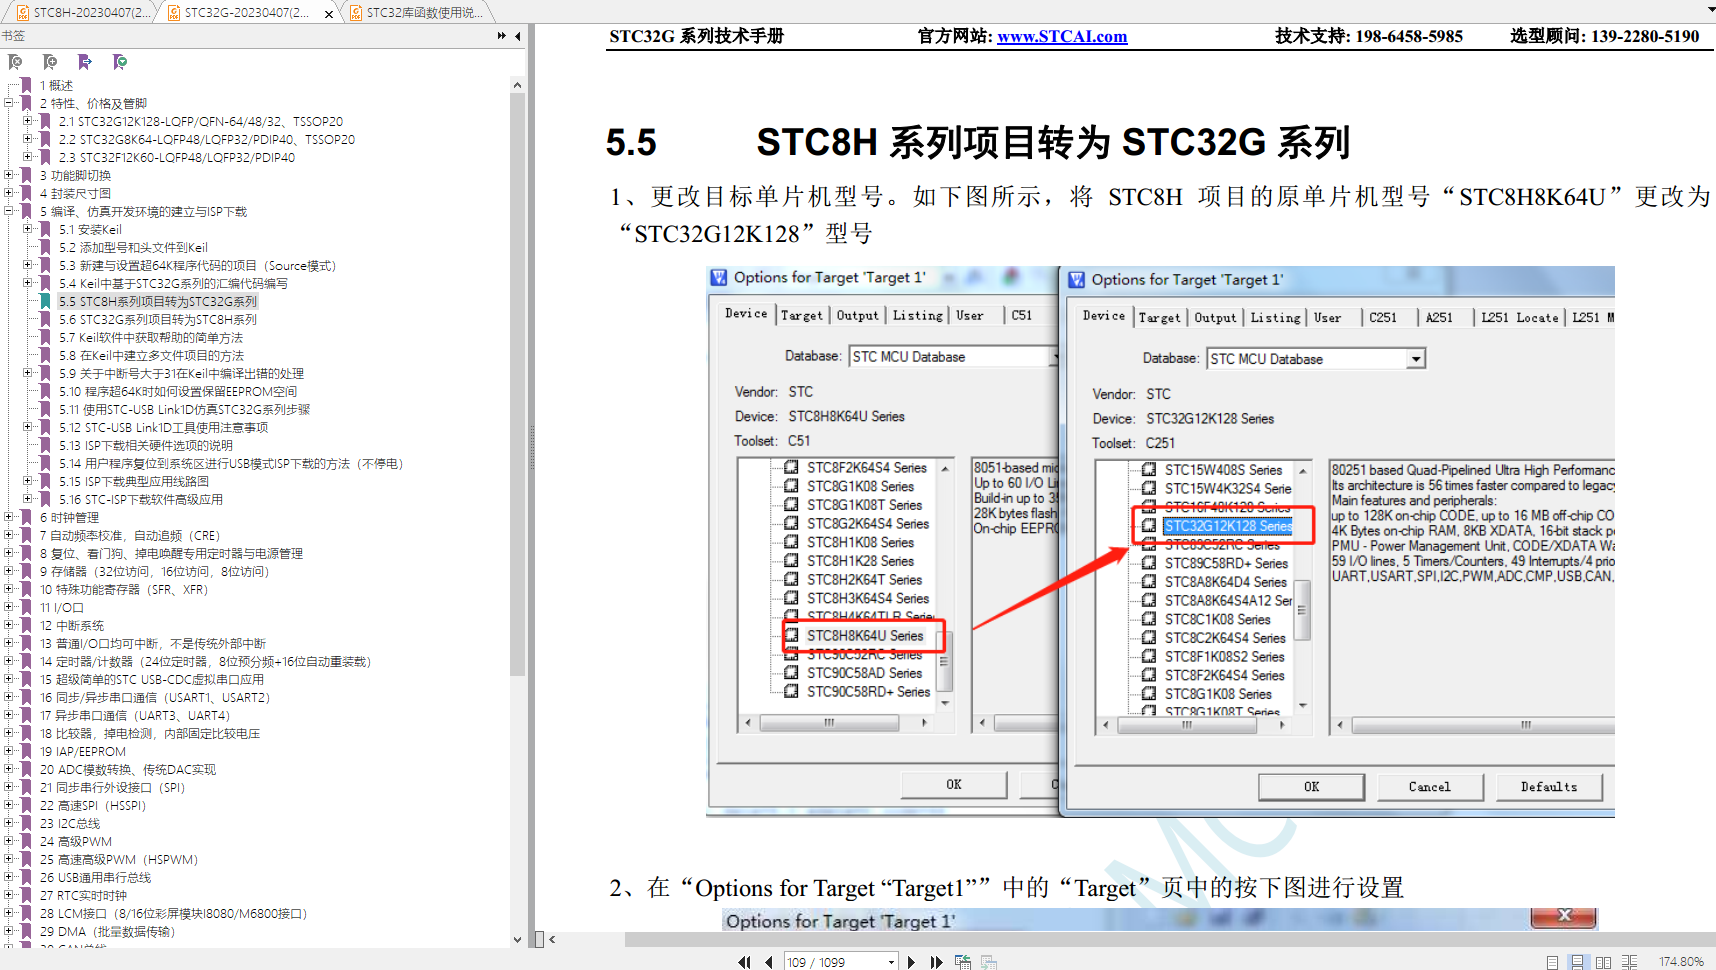Open bookmark 28 LCM接口

173,913
